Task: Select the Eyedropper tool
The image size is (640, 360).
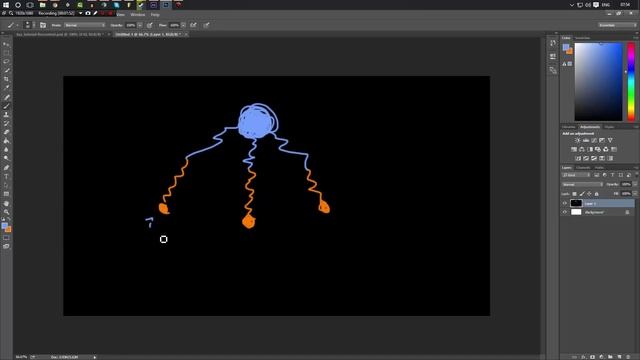Action: pos(6,87)
